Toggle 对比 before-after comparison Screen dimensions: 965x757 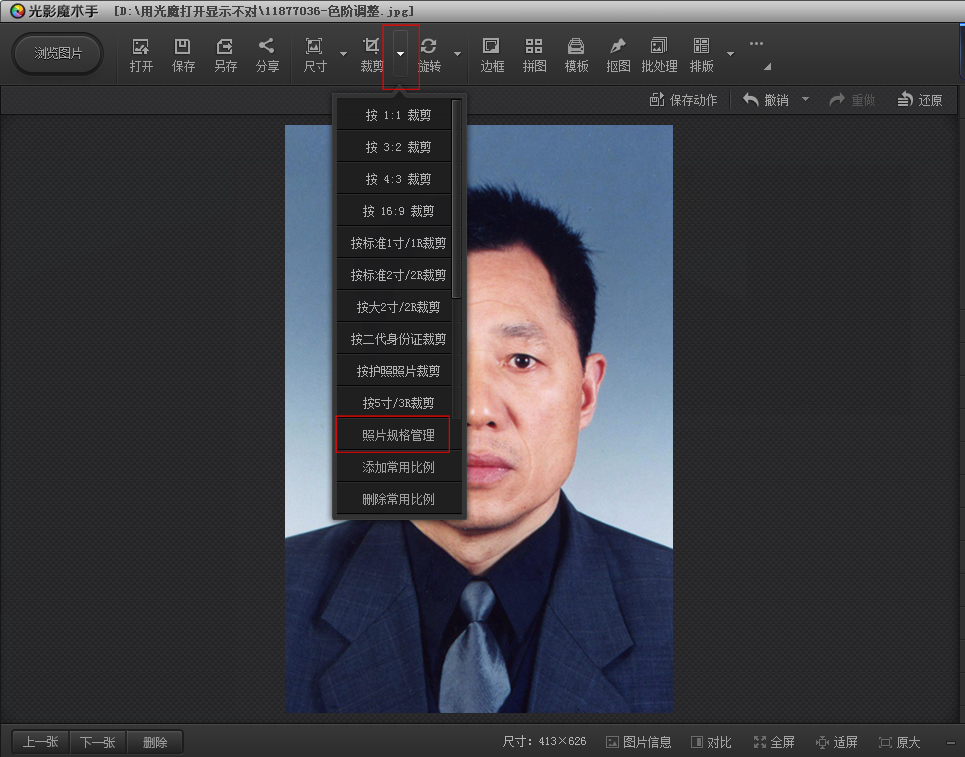click(x=711, y=742)
